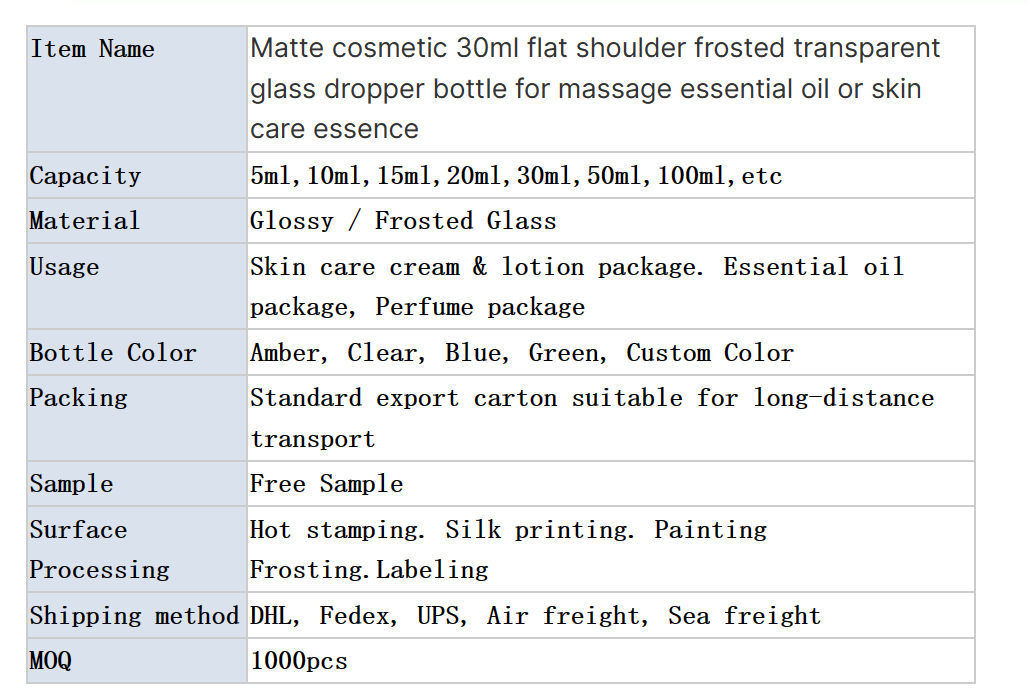
Task: Click the Amber, Clear, Blue, Green colors cell
Action: pyautogui.click(x=610, y=352)
